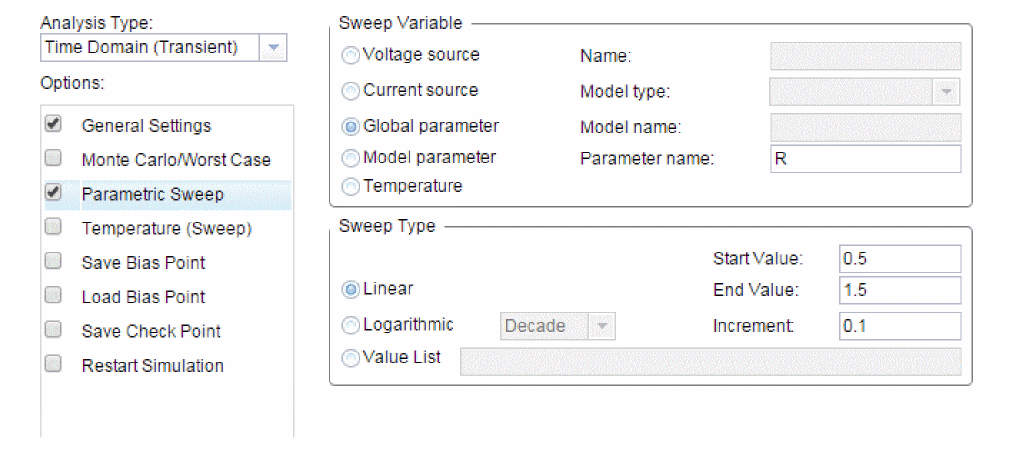
Task: Select Logarithmic sweep type
Action: pos(351,326)
